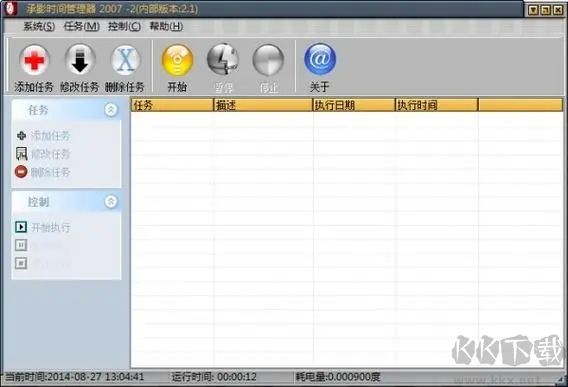Collapse the 任务 sidebar panel chevron
This screenshot has height=387, width=568.
click(111, 109)
